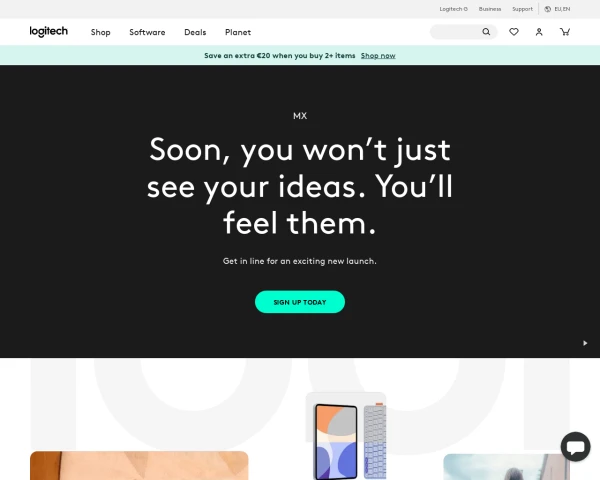Open the Software menu
This screenshot has height=480, width=600.
(147, 32)
